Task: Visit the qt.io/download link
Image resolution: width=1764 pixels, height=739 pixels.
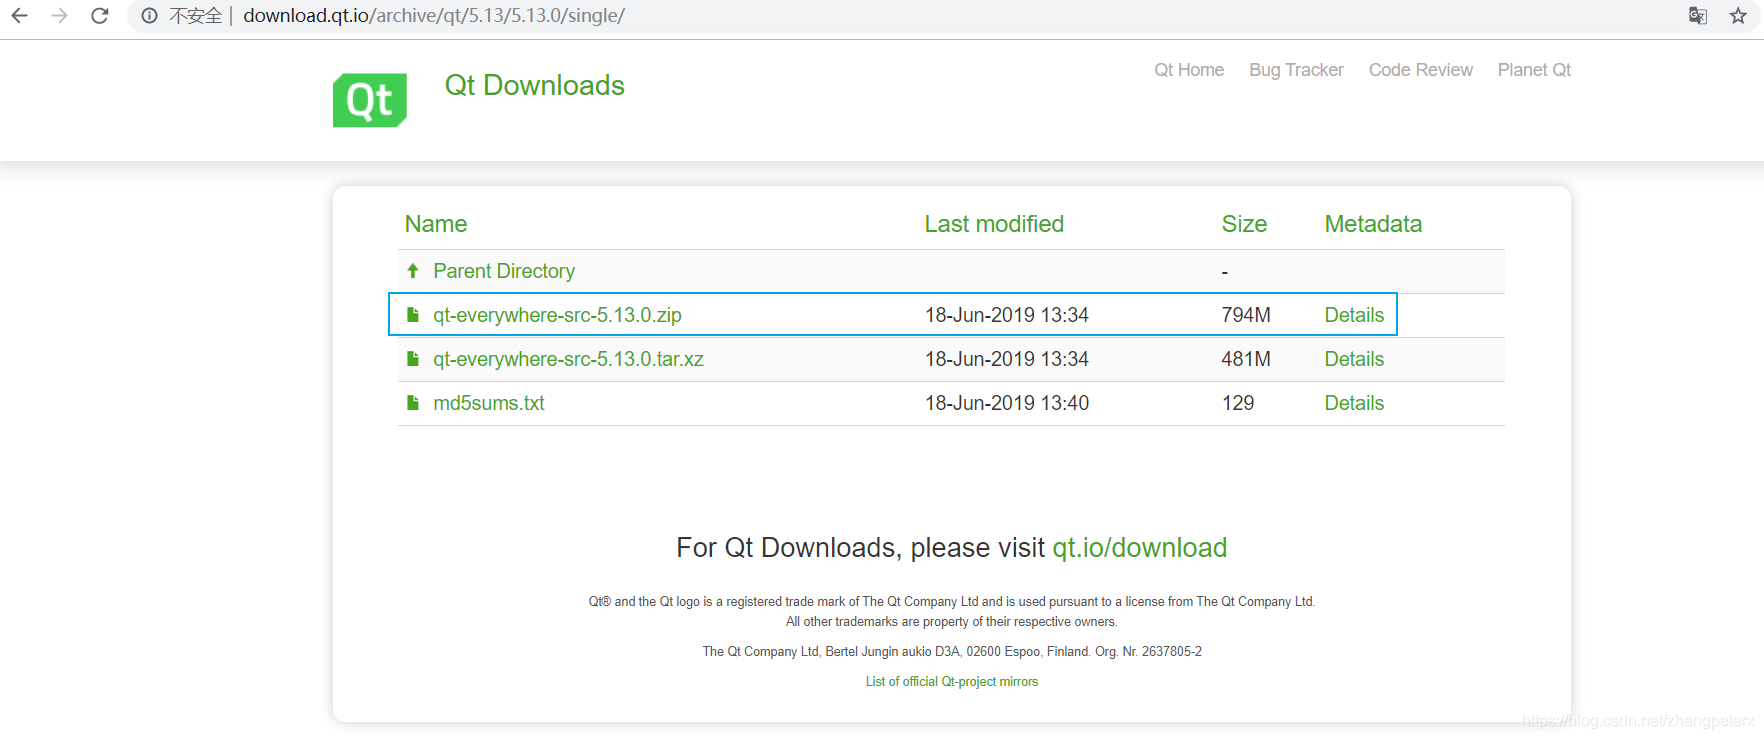Action: point(1139,548)
